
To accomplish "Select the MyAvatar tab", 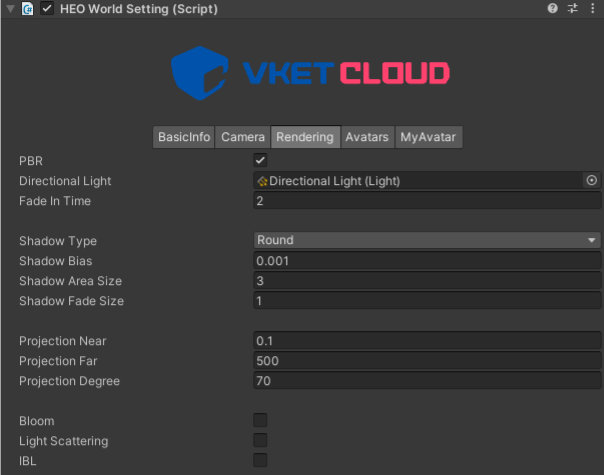I will pyautogui.click(x=428, y=137).
